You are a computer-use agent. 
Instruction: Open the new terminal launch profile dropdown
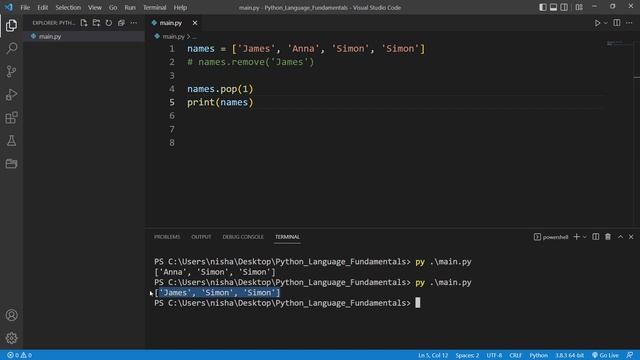tap(584, 237)
